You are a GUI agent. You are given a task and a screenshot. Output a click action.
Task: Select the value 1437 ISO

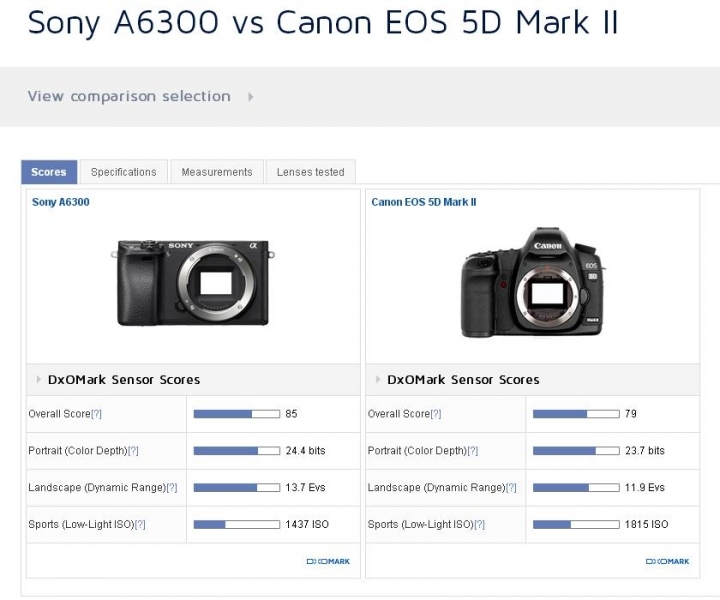(x=307, y=524)
